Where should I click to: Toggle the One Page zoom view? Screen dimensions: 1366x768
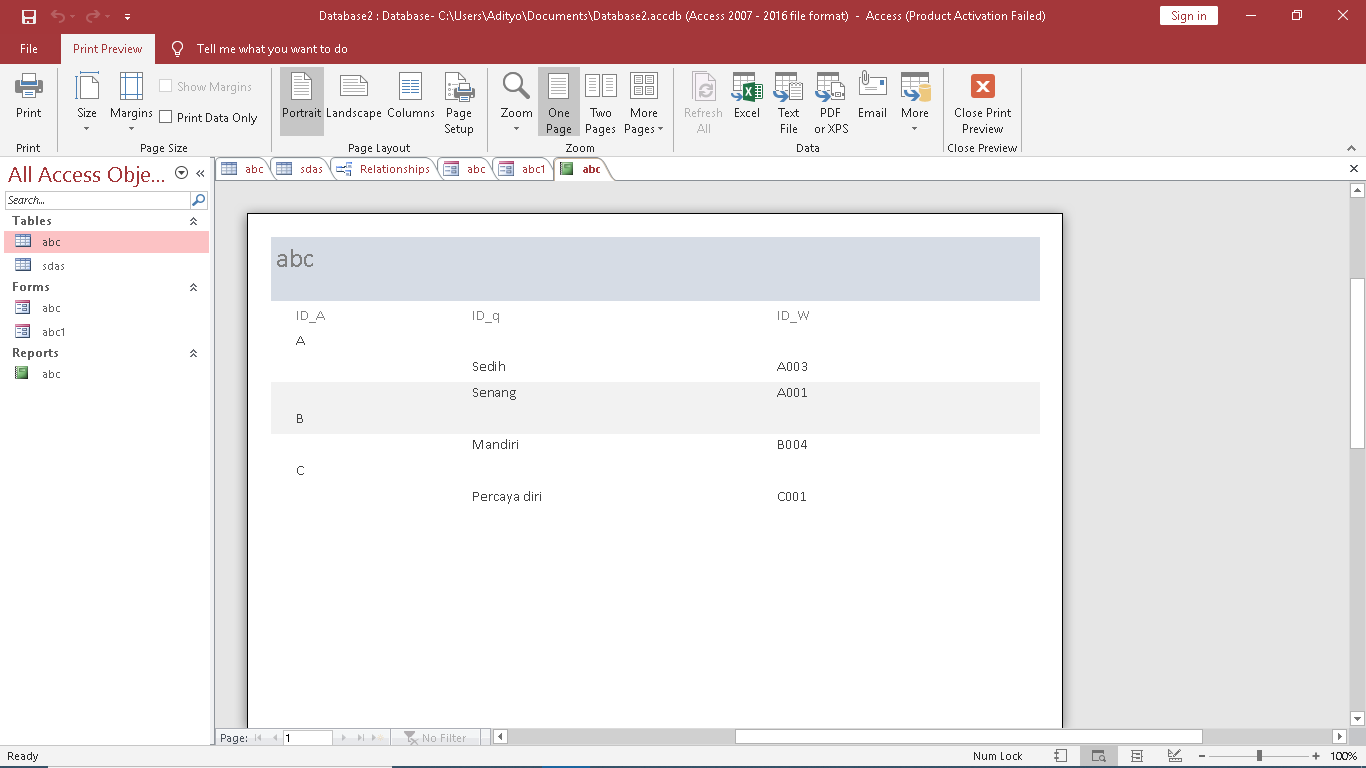click(559, 103)
